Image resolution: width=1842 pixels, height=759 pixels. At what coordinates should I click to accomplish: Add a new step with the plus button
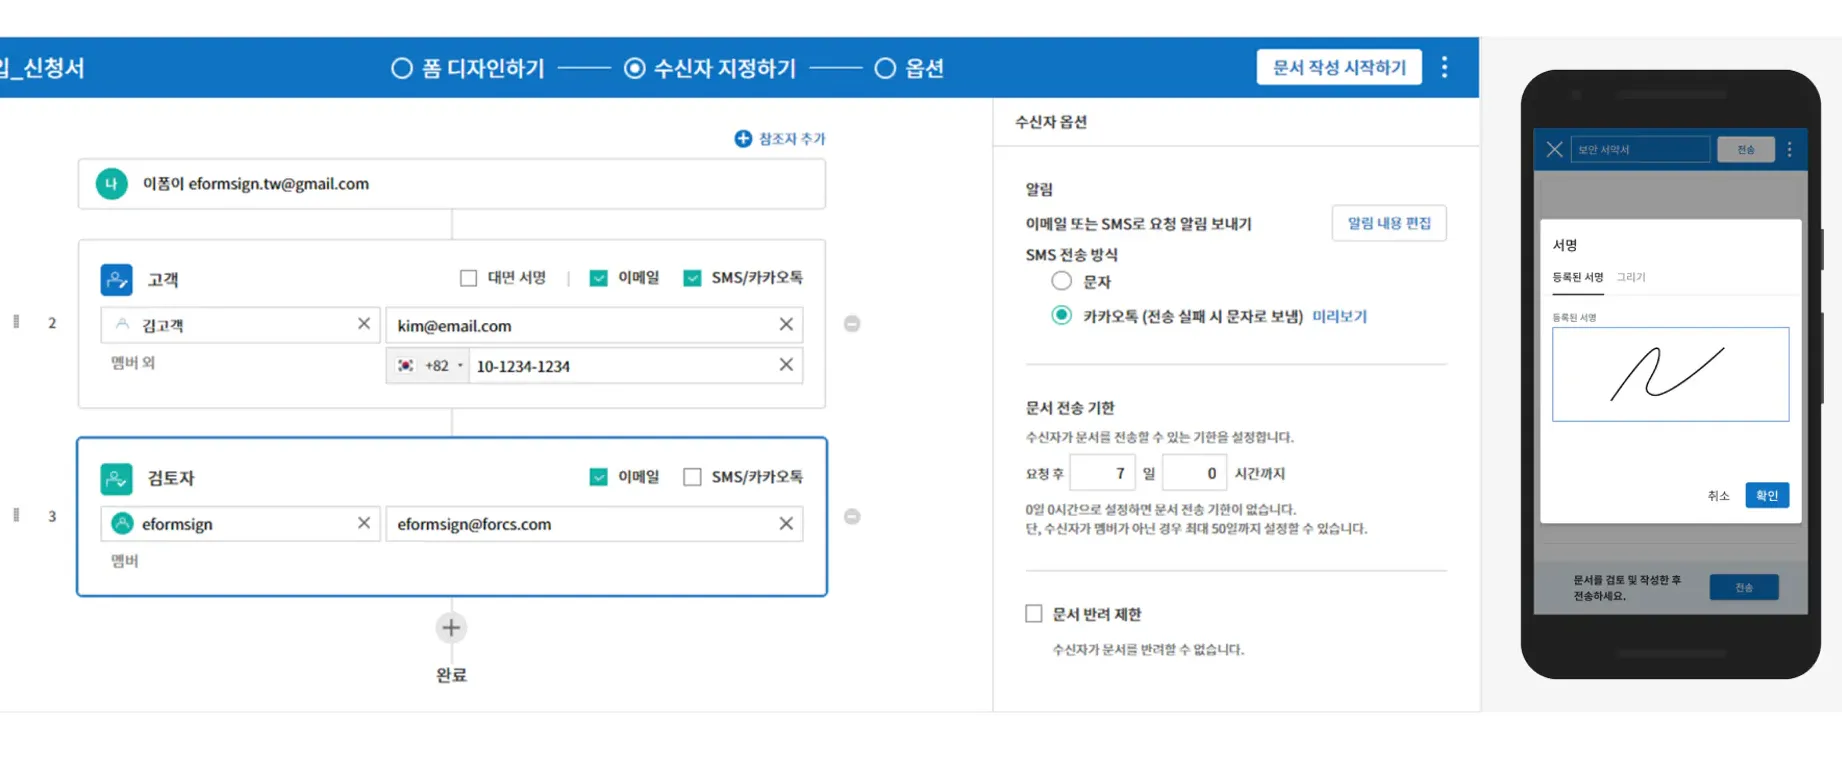pyautogui.click(x=451, y=628)
